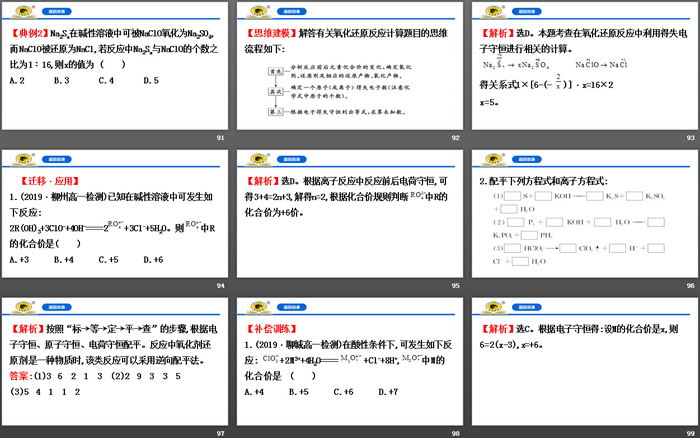Select option D. 5 on slide 91
Screen dimensions: 700x438
151,80
